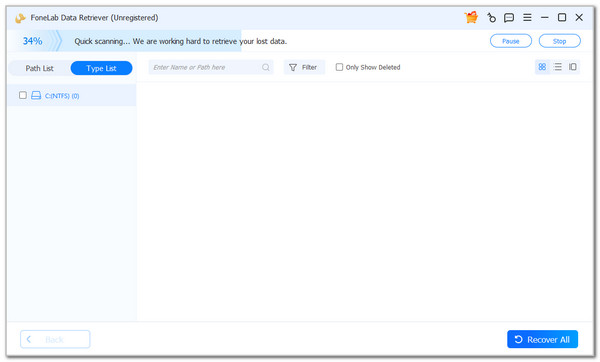
Task: Tick the C(NTFS) drive checkbox
Action: click(x=23, y=95)
